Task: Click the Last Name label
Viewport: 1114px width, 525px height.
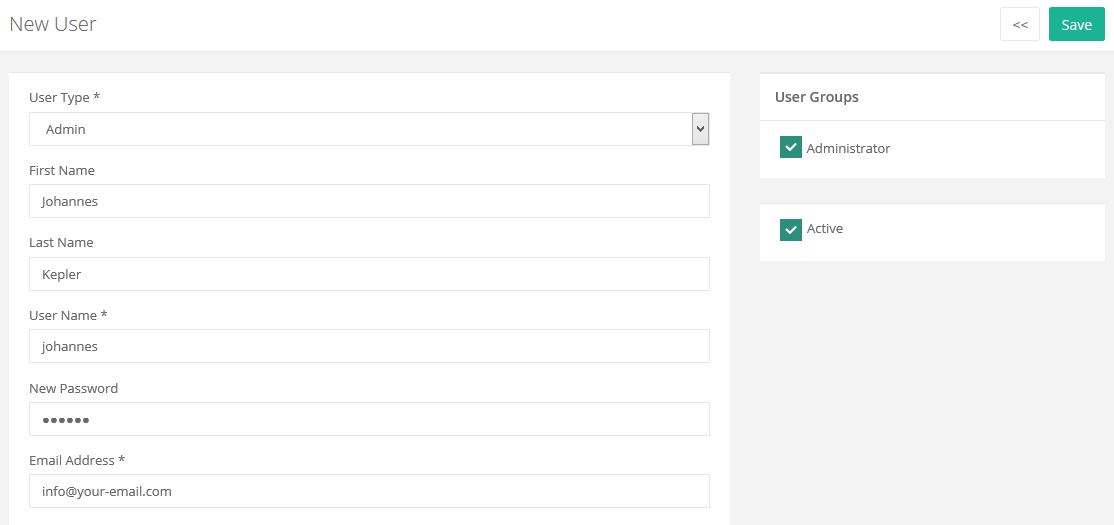Action: 61,242
